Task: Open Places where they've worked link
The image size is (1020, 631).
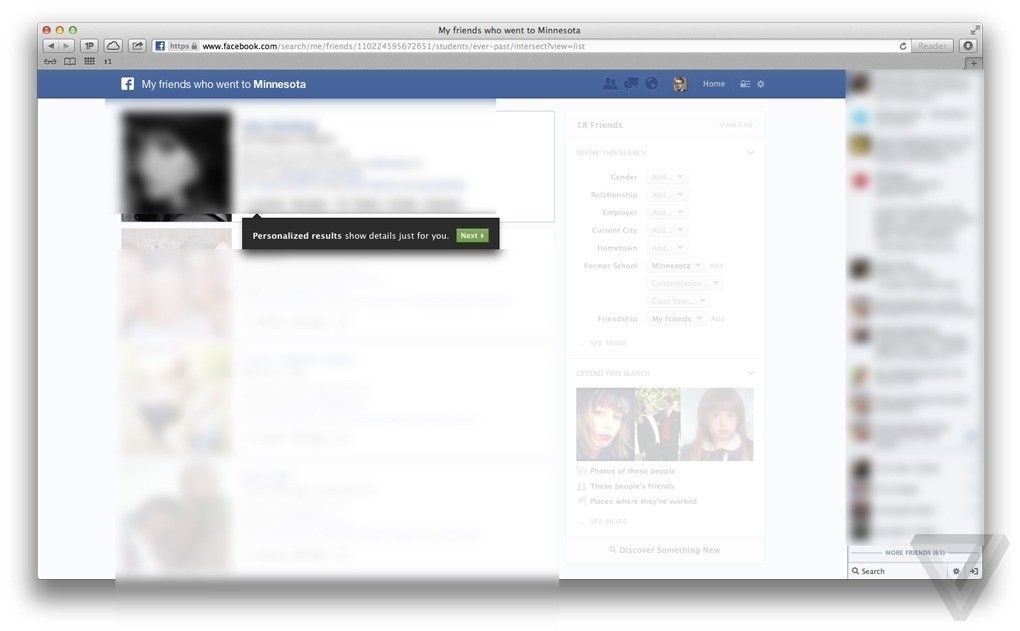Action: pos(643,501)
